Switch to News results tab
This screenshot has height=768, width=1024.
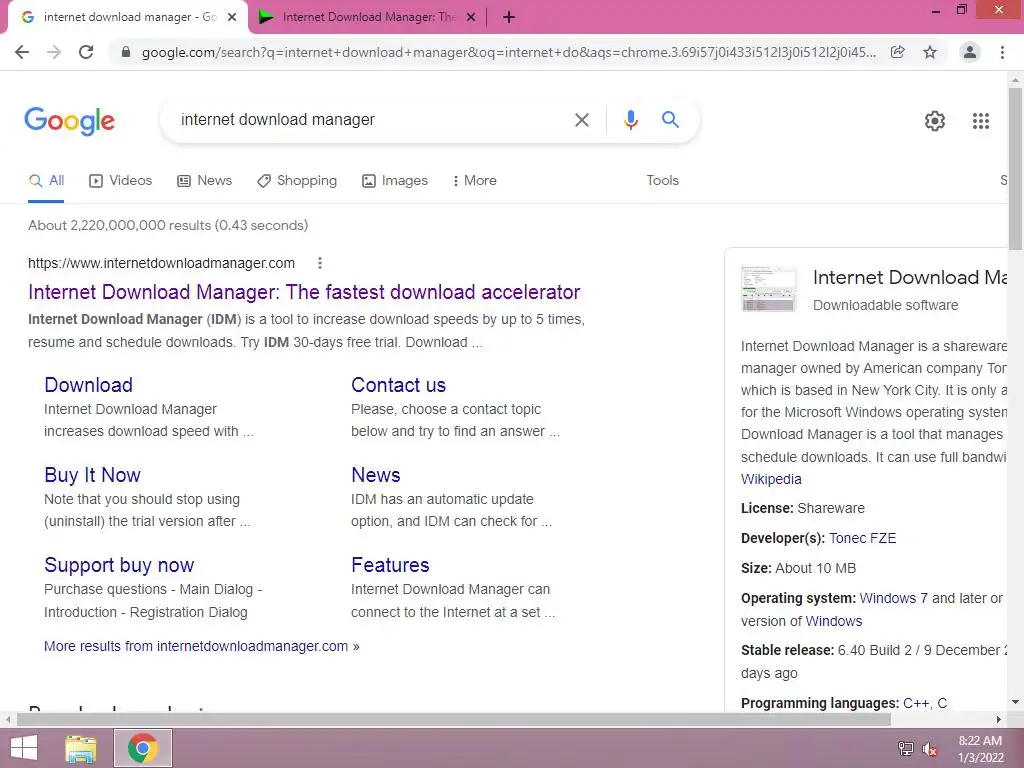[x=204, y=181]
